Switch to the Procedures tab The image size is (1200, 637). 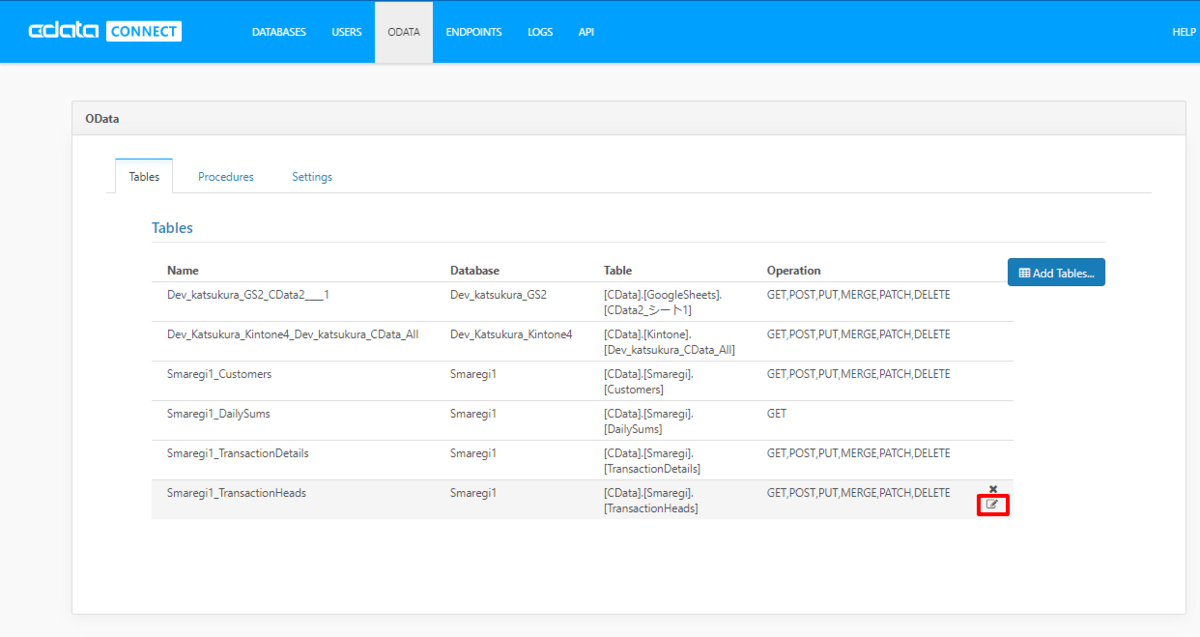point(226,177)
